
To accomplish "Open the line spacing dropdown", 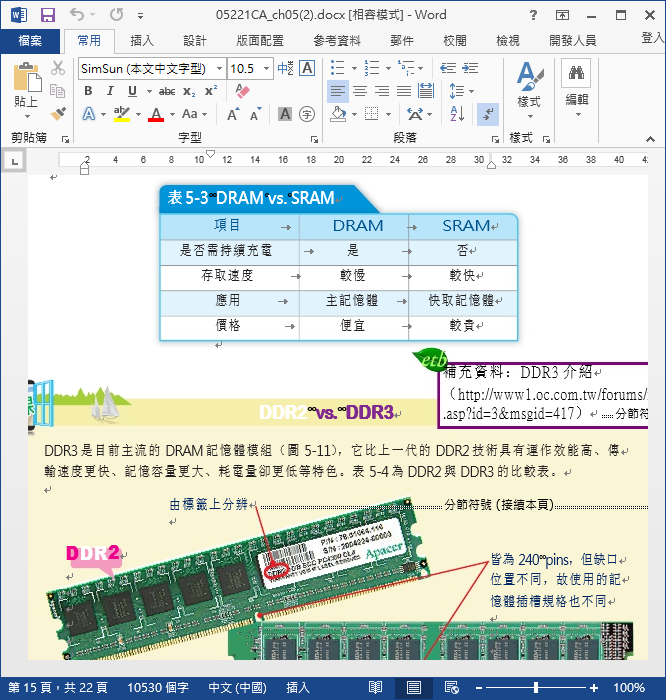I will (x=462, y=91).
